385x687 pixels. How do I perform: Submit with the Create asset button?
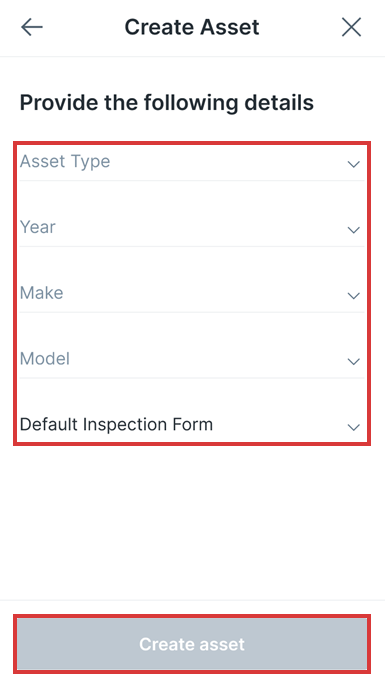pos(192,644)
